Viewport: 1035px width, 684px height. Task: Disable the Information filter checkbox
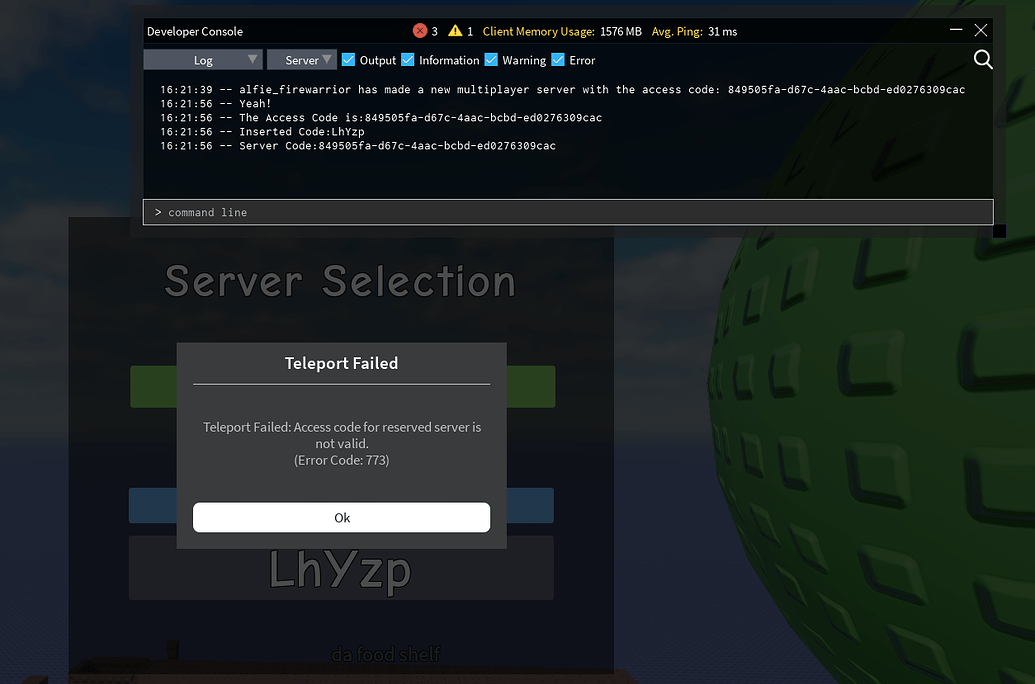408,60
